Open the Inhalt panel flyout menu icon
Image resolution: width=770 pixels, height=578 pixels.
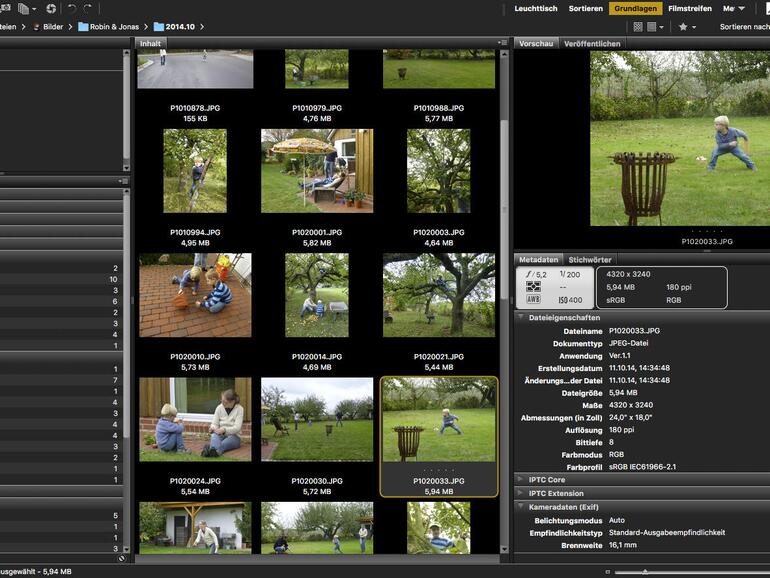503,43
